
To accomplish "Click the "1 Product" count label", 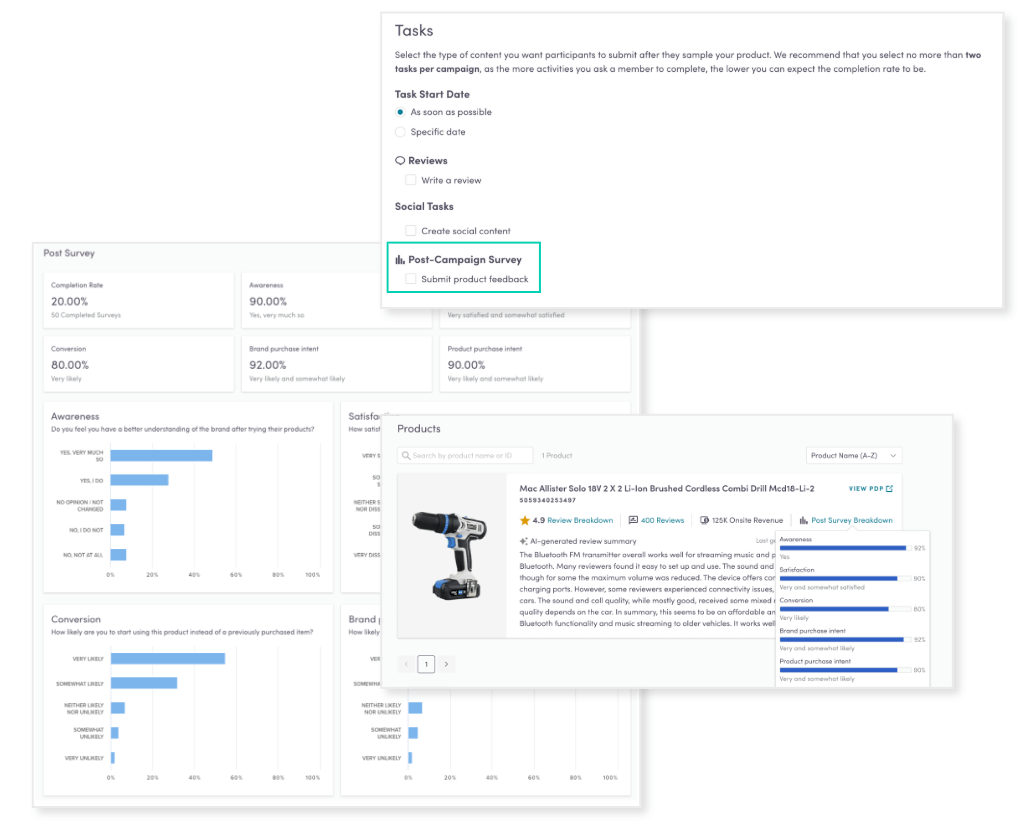I will (557, 455).
